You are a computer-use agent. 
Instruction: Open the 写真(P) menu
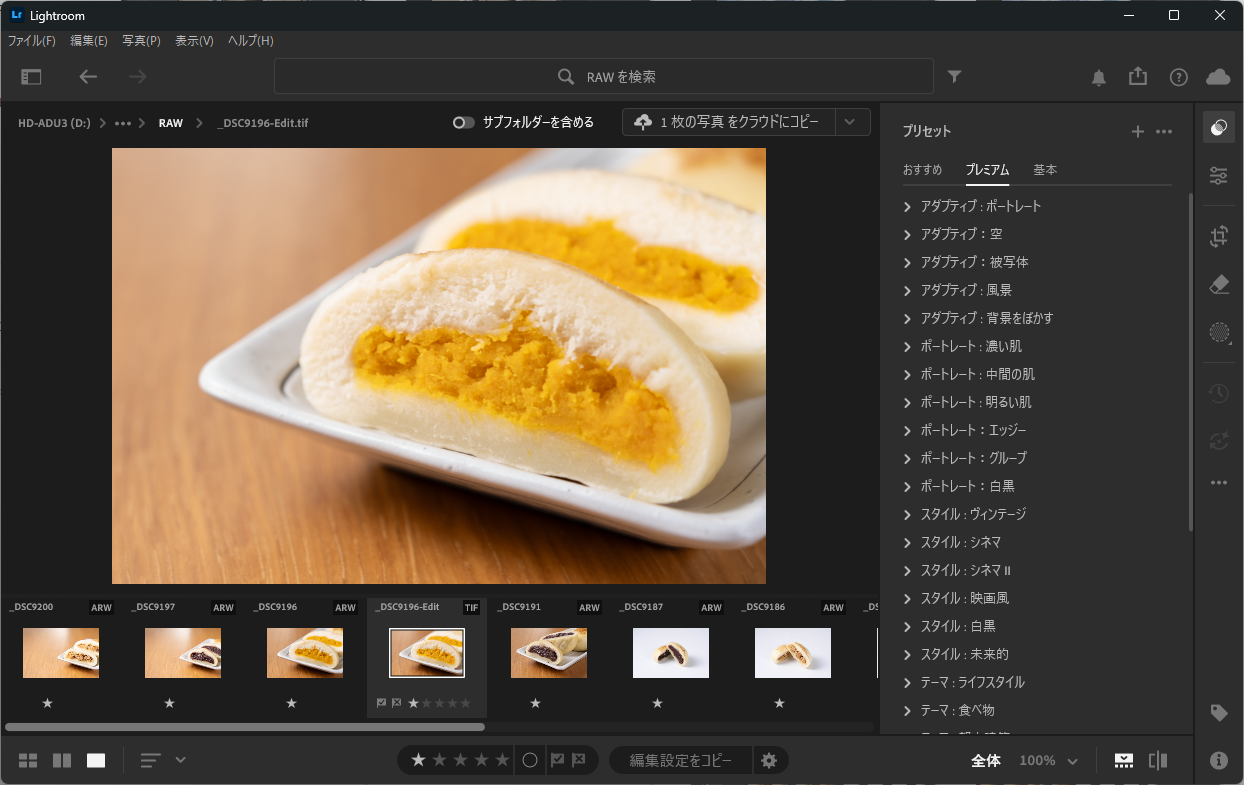click(141, 41)
